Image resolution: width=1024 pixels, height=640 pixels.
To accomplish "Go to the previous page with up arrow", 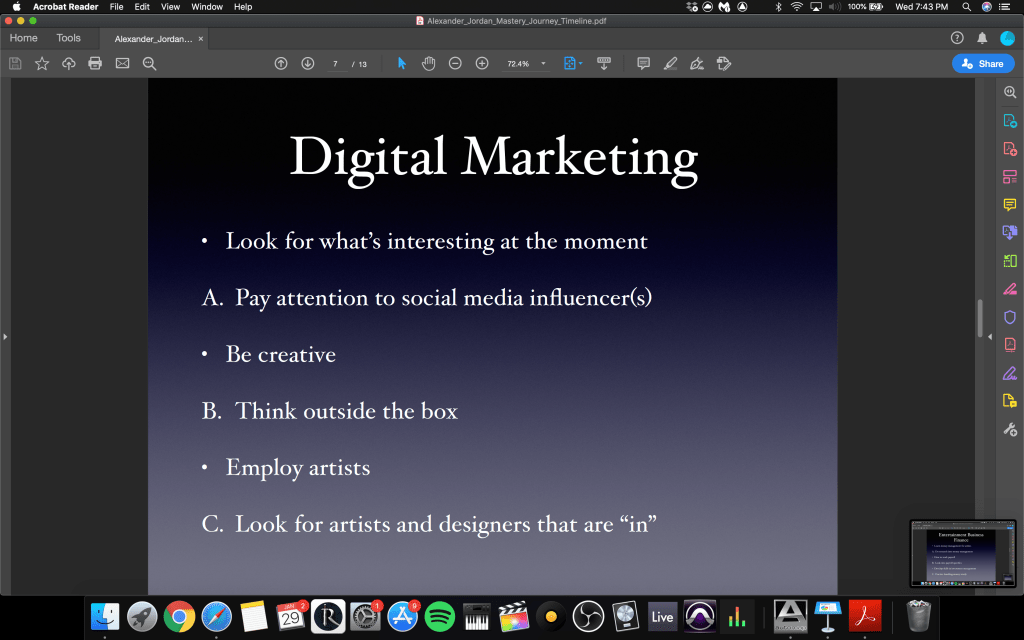I will coord(281,63).
